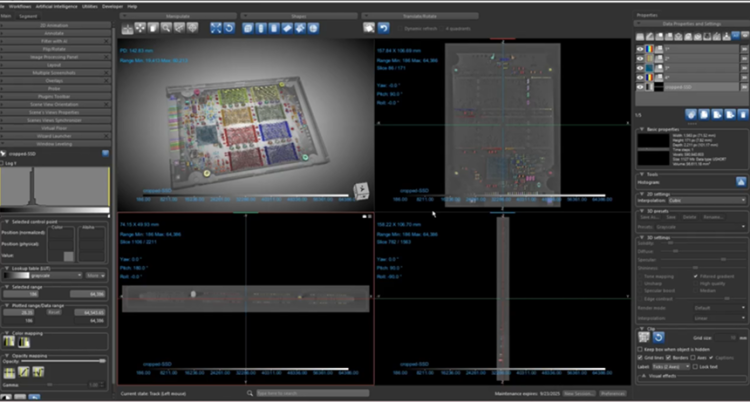Image resolution: width=750 pixels, height=402 pixels.
Task: Expand the 2D Animation panel
Action: coord(54,25)
